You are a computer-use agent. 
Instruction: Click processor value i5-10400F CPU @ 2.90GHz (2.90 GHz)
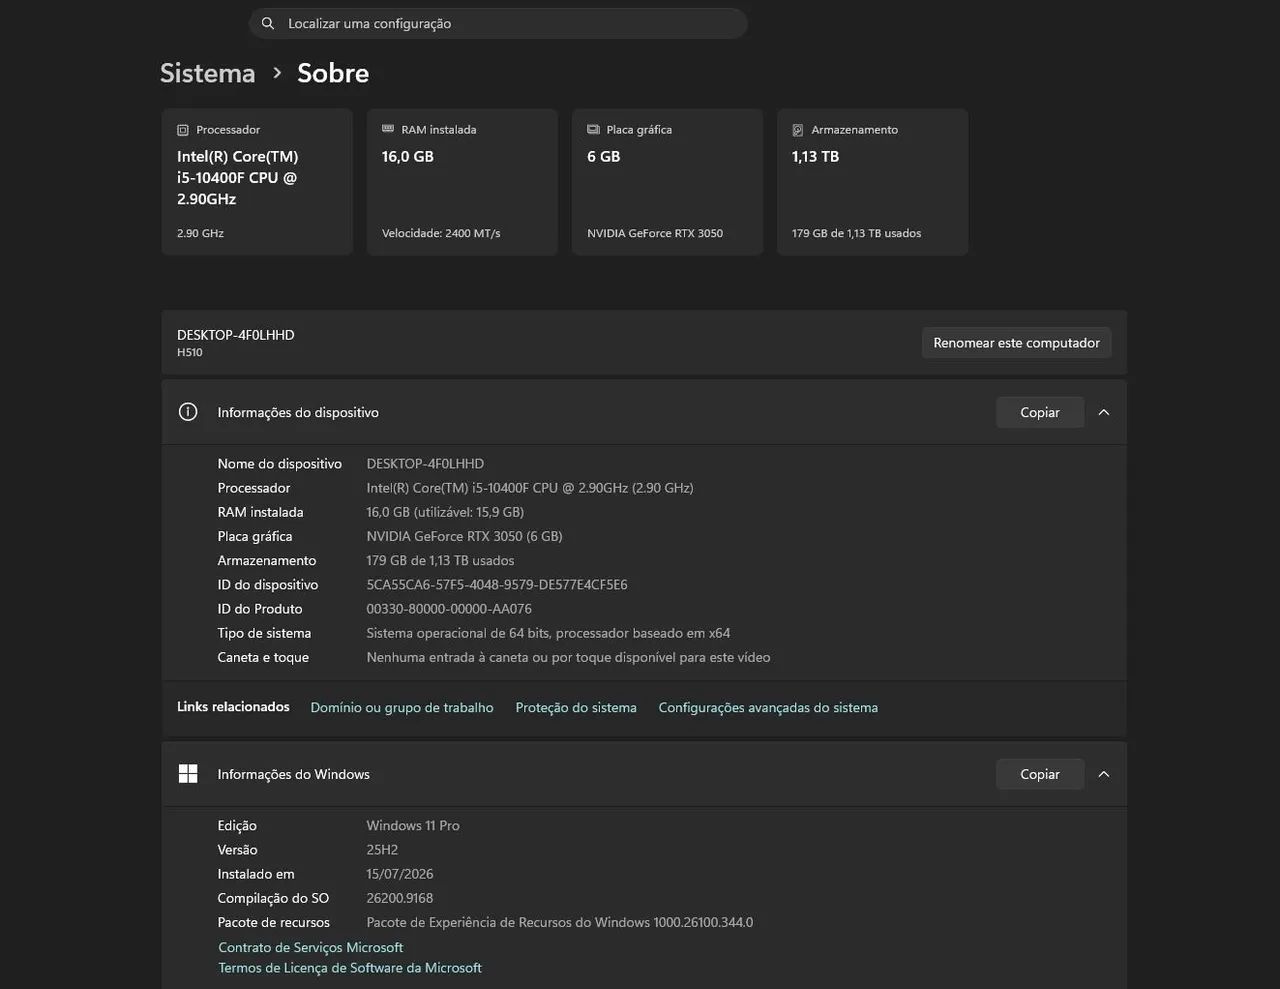pos(530,488)
